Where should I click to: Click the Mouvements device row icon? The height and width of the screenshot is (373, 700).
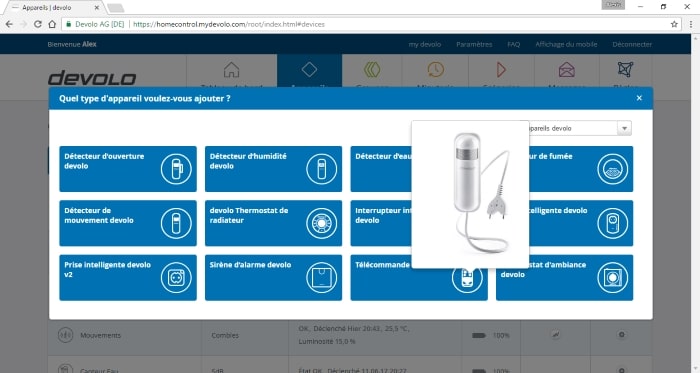pos(65,335)
